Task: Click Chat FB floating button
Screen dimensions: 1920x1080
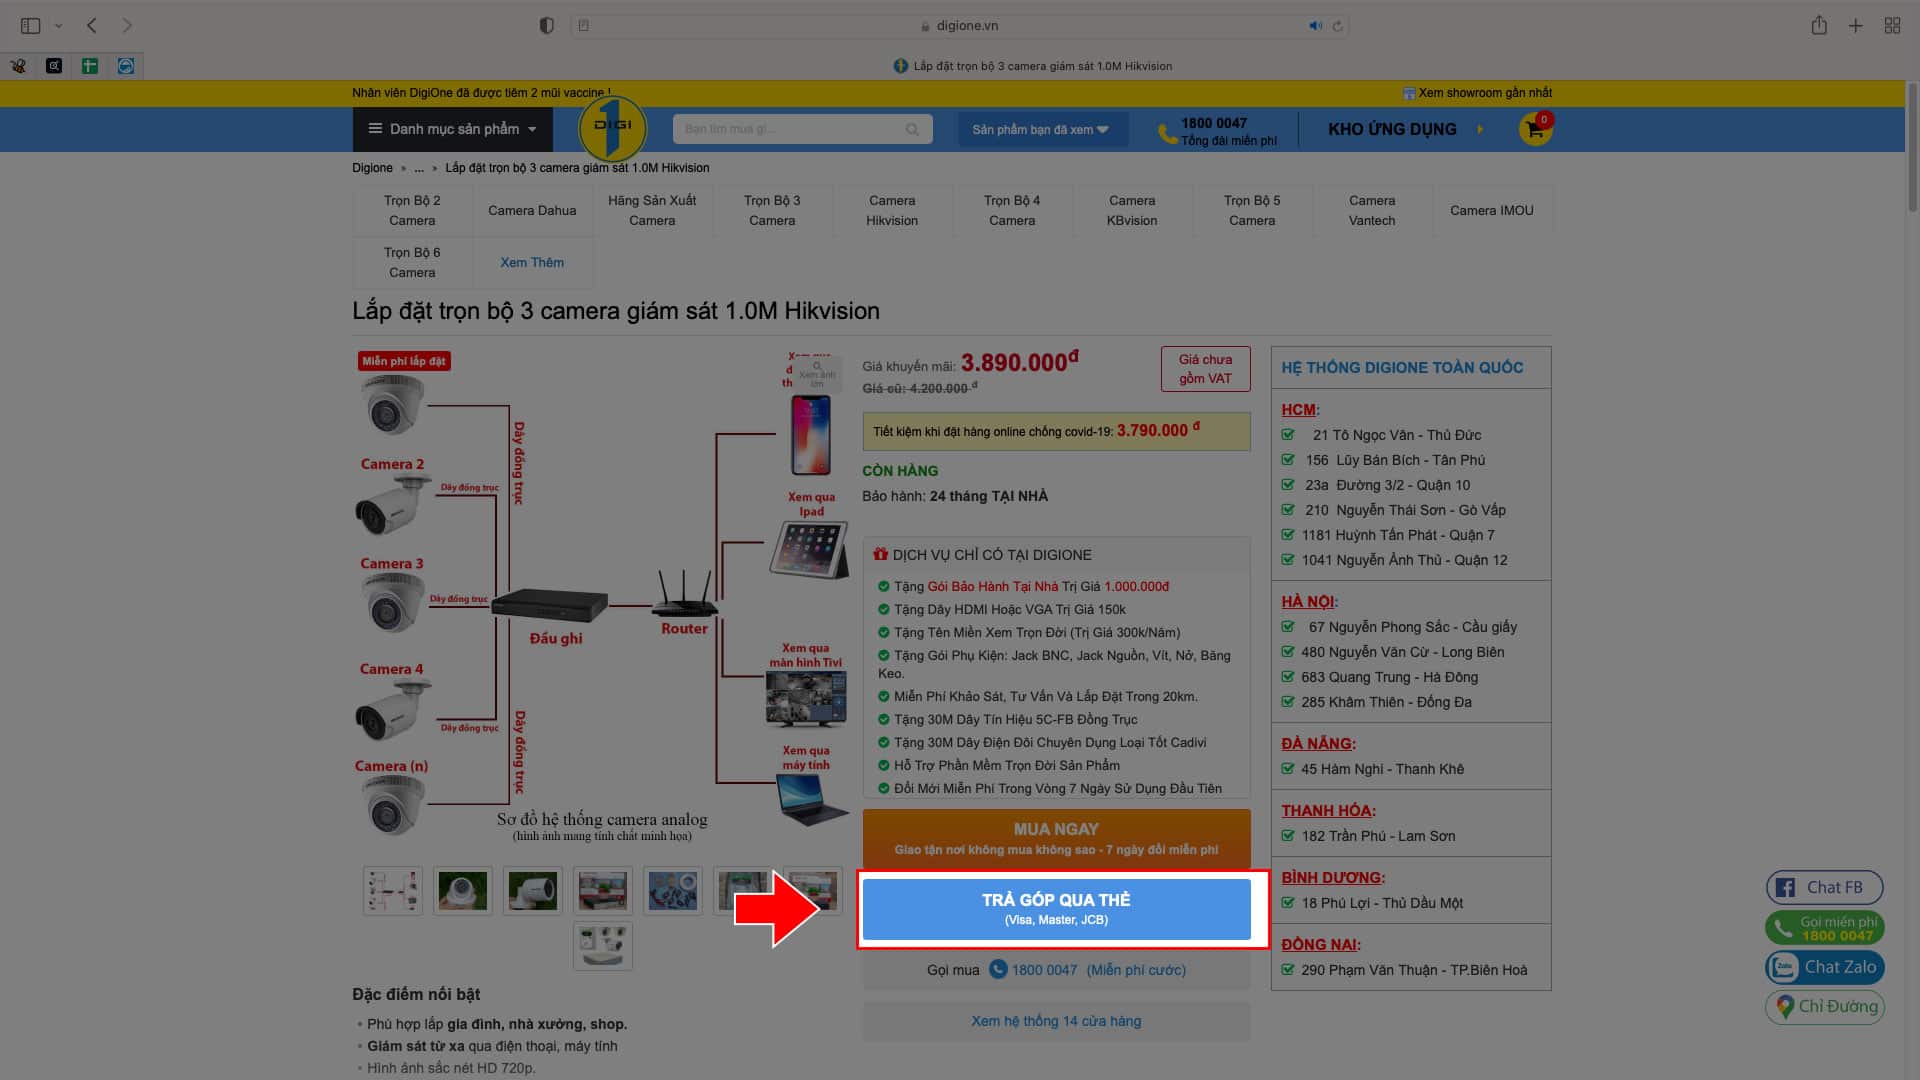Action: click(x=1824, y=887)
